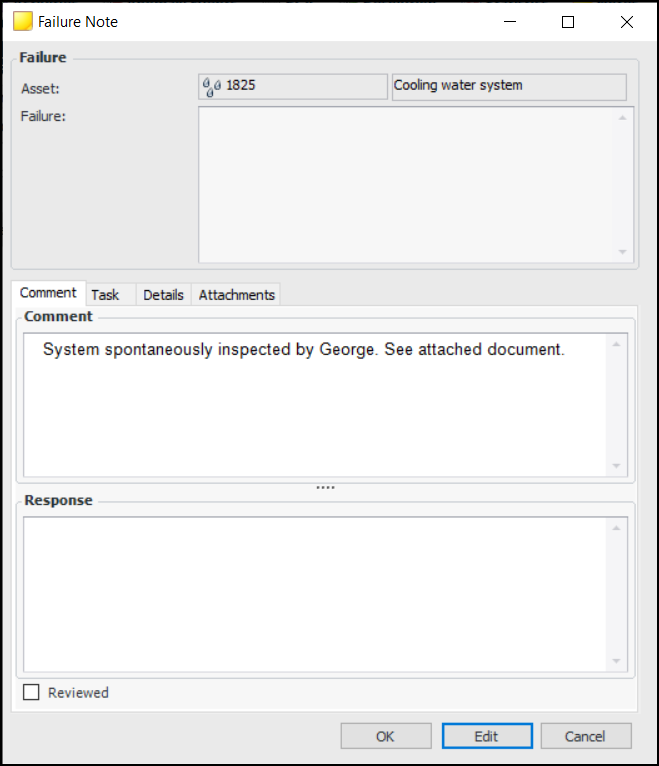Switch to the Comment tab

point(48,293)
